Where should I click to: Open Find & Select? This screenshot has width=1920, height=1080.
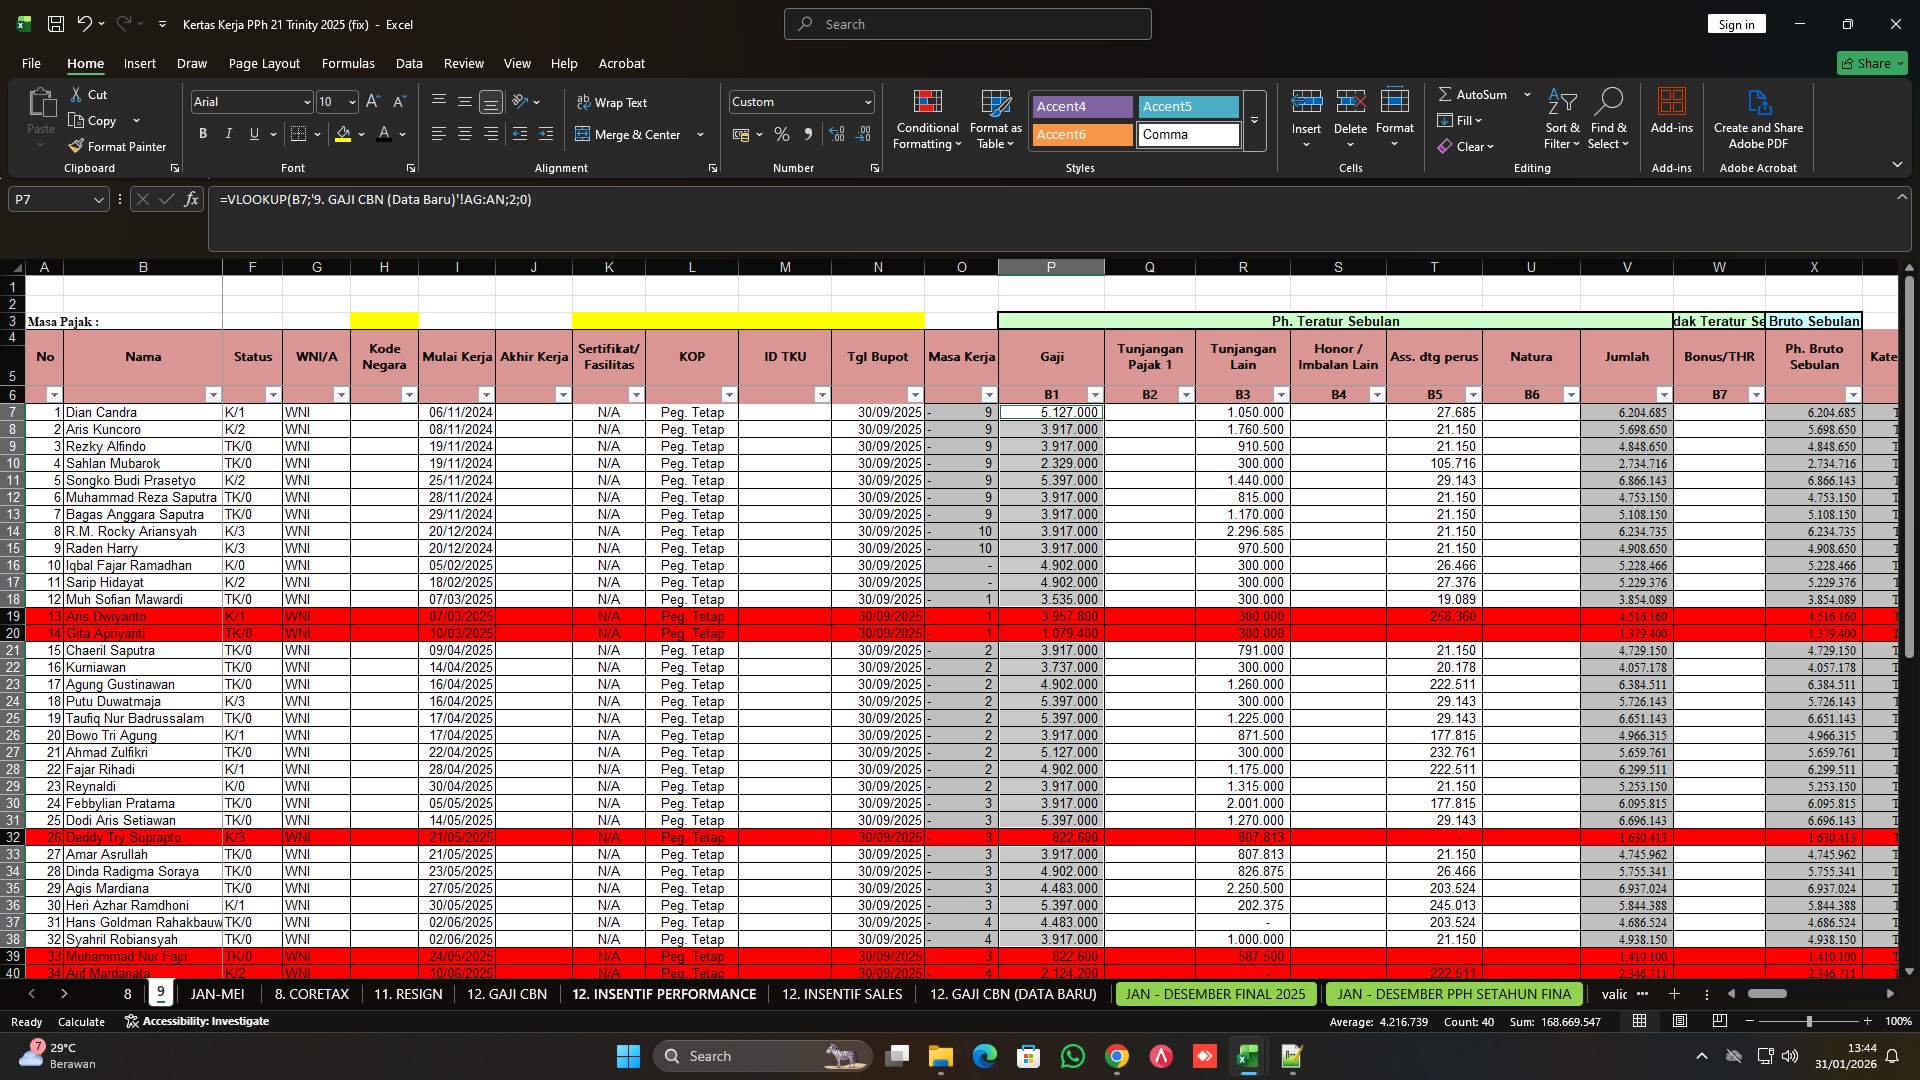[x=1609, y=119]
